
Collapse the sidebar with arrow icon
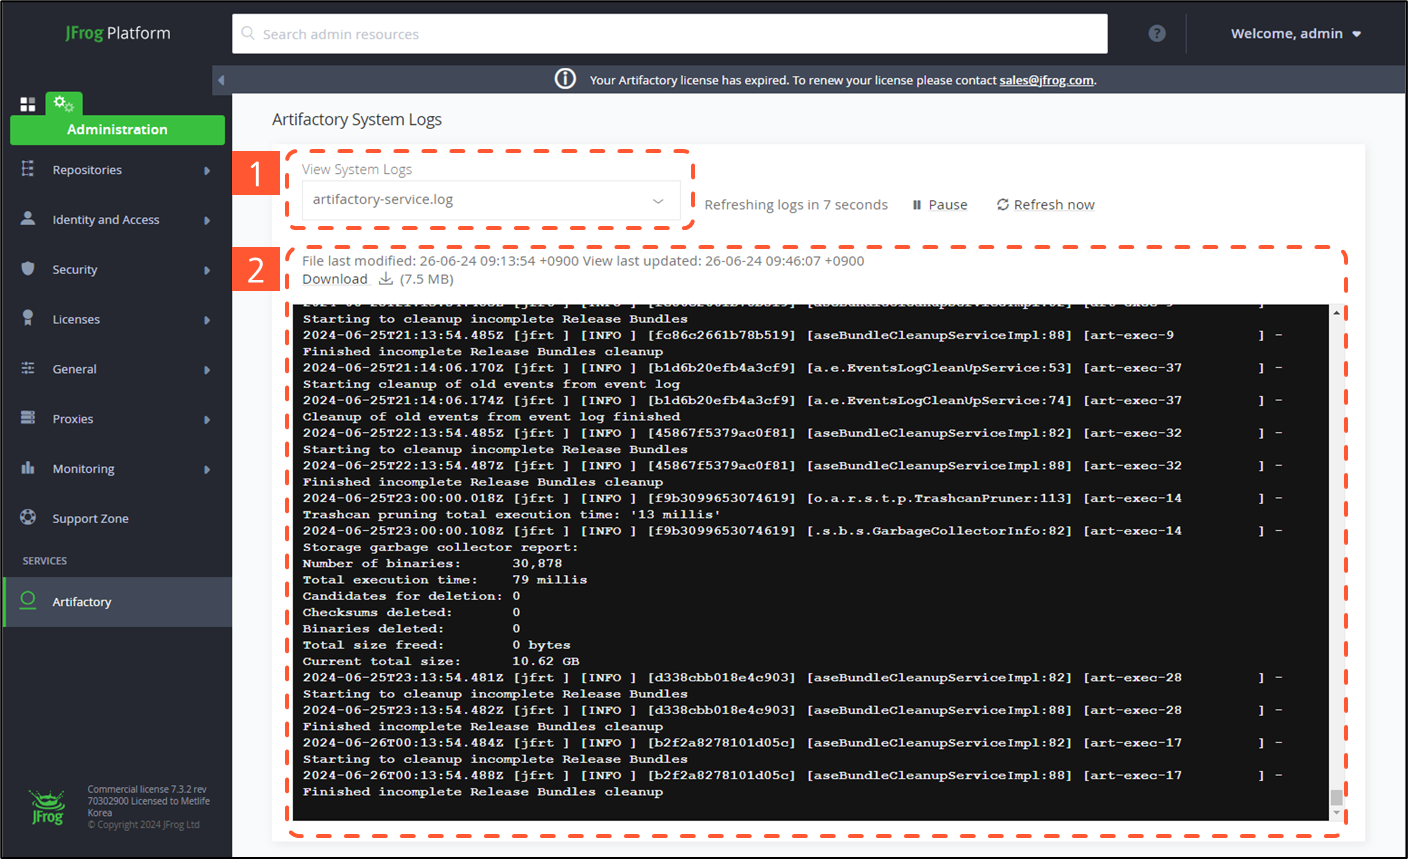(221, 80)
